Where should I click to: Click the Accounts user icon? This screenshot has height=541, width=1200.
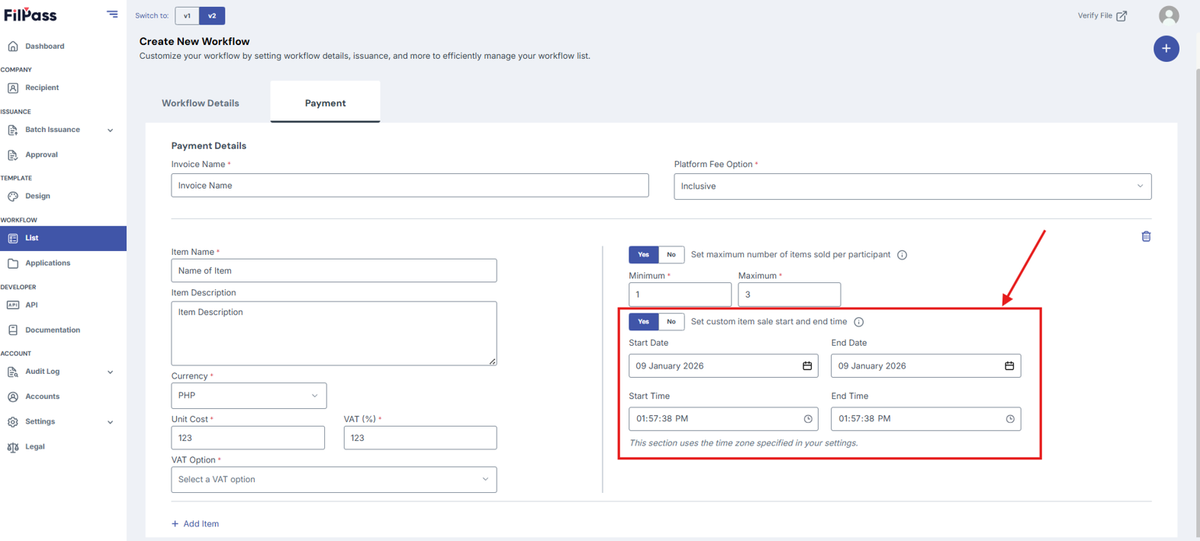[13, 397]
